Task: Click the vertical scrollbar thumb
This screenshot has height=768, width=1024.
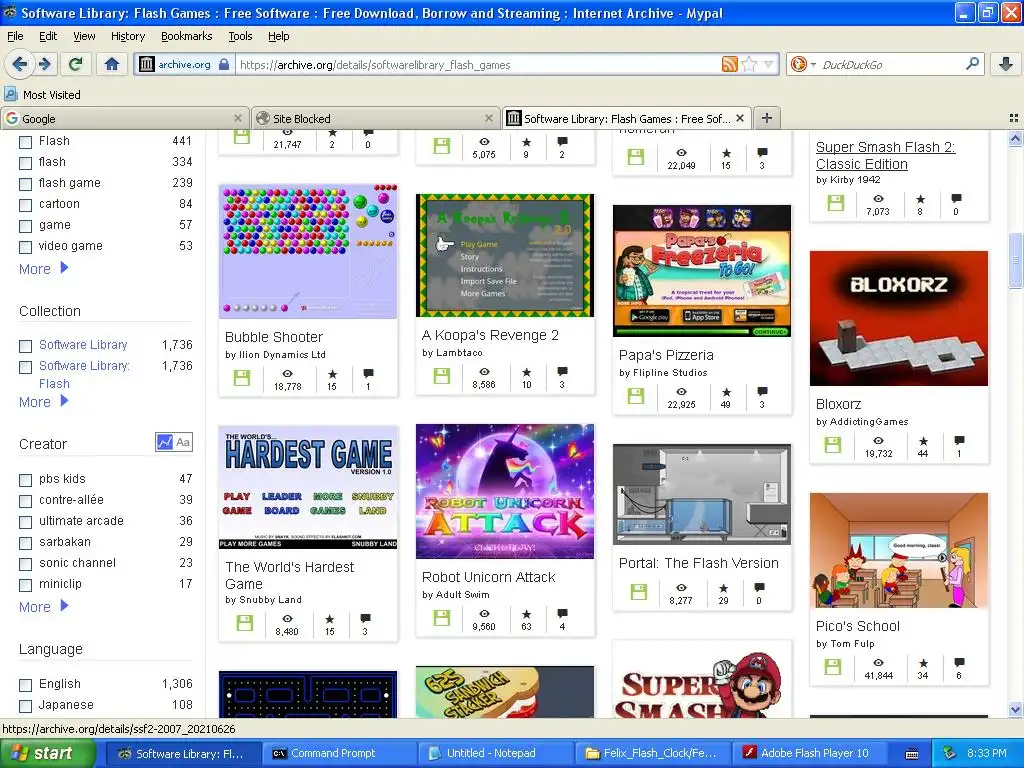Action: point(1016,260)
